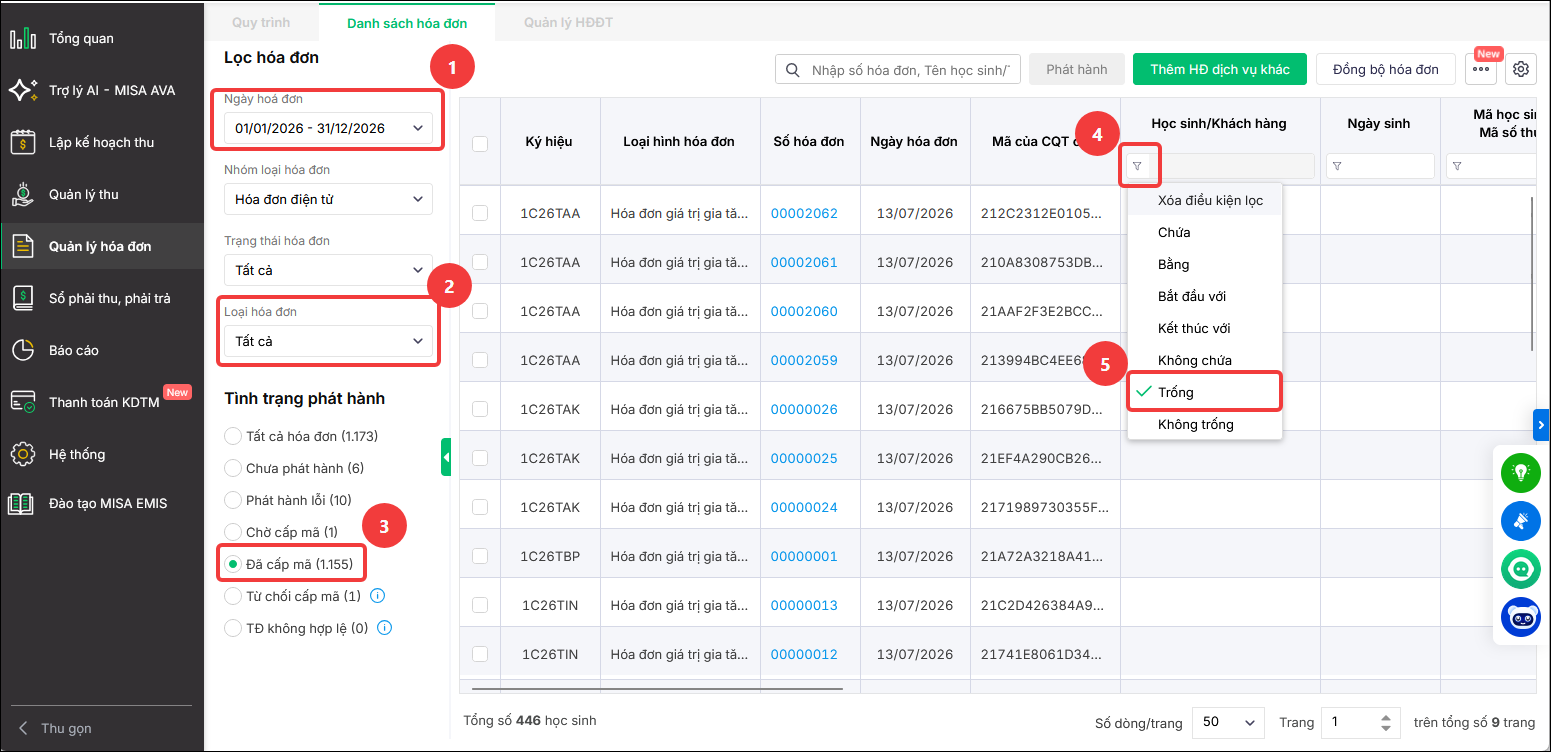Image resolution: width=1551 pixels, height=752 pixels.
Task: Tick the checkbox for invoice 00002062
Action: coord(480,213)
